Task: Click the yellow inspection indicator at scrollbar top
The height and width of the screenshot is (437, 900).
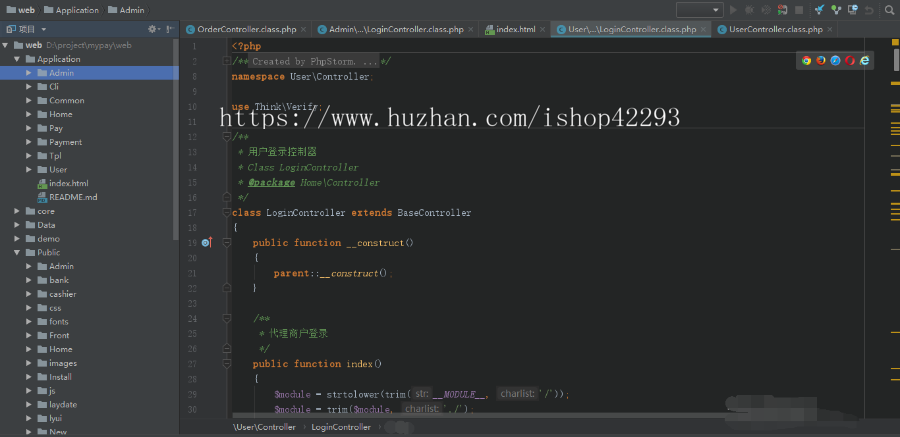Action: (x=894, y=42)
